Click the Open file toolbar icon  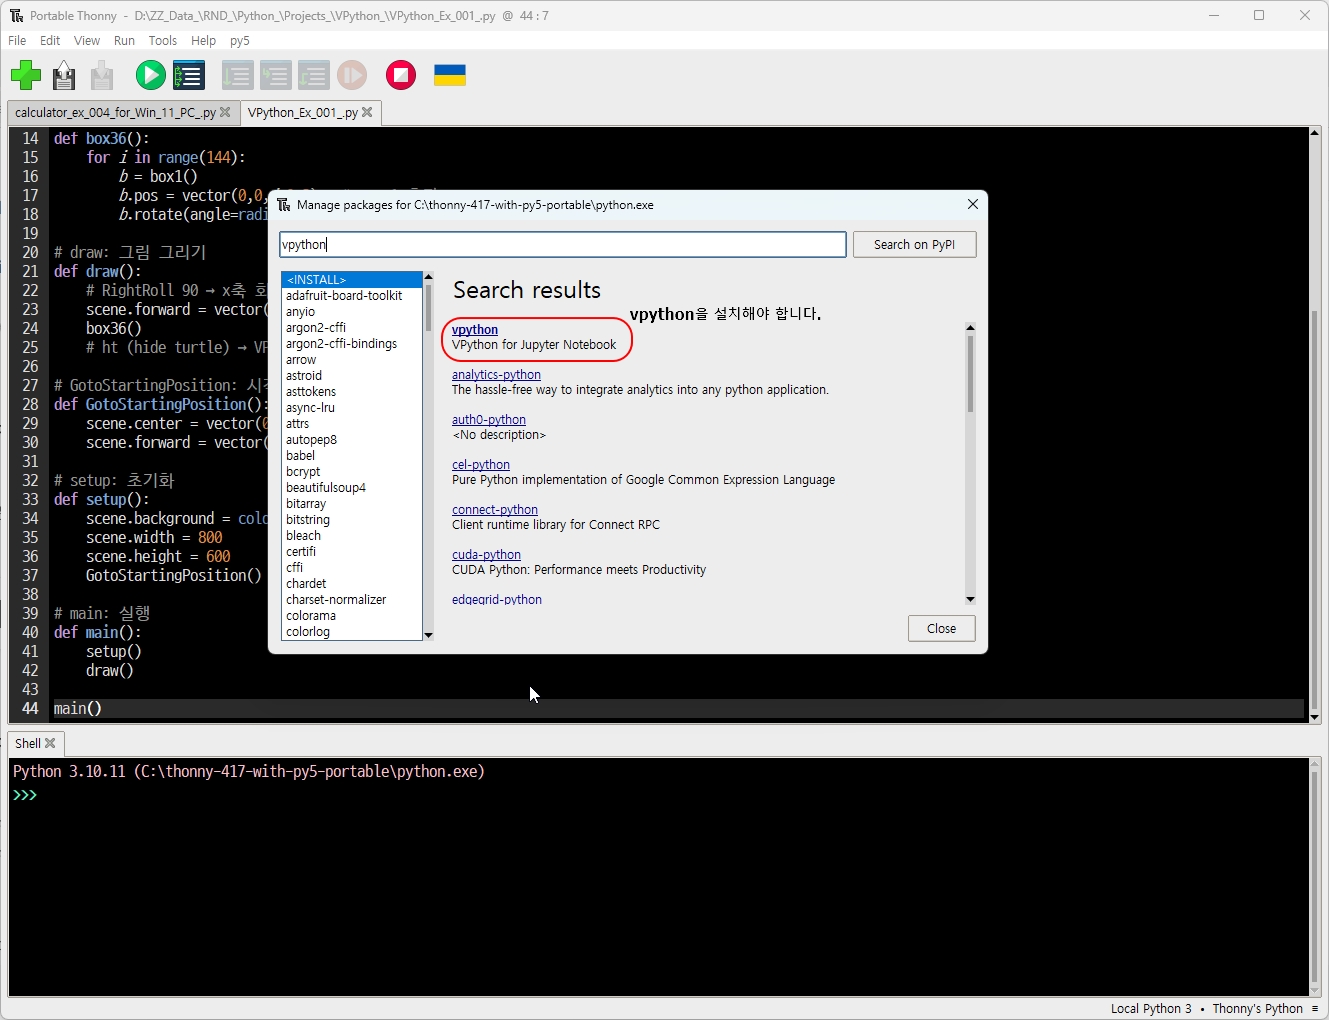tap(64, 75)
